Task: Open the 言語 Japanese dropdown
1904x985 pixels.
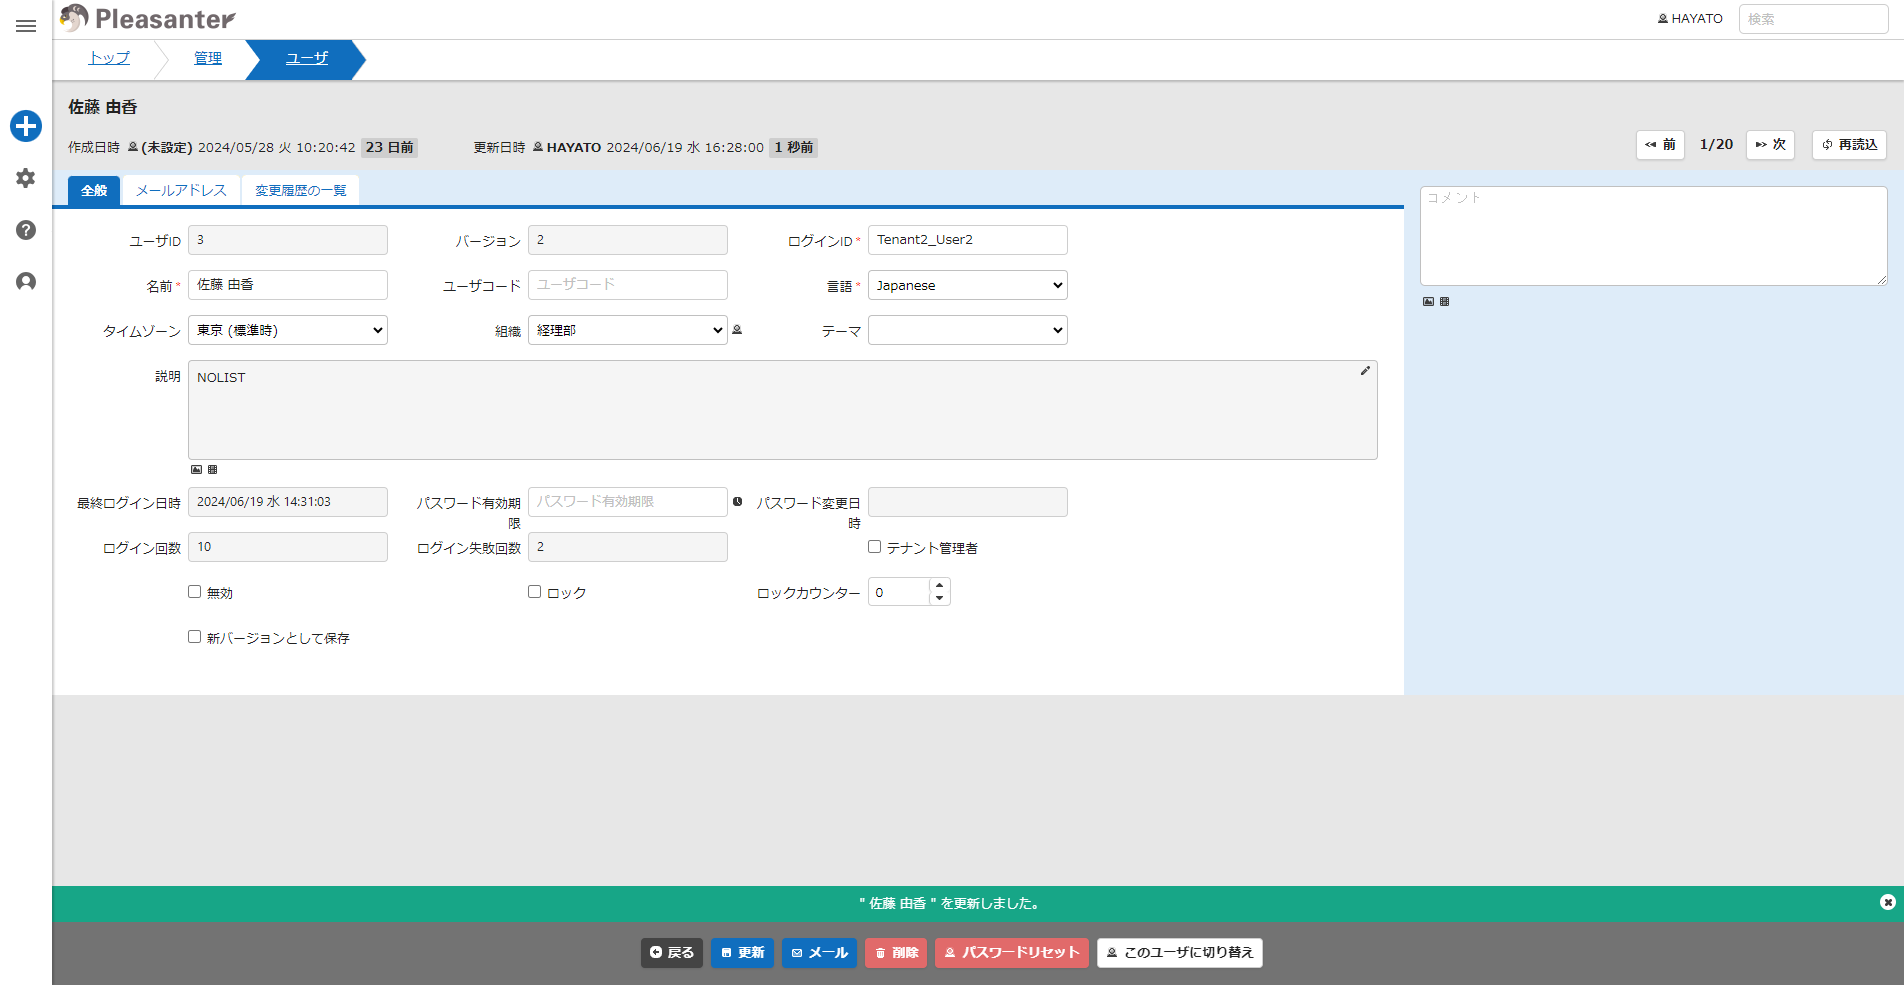Action: coord(968,285)
